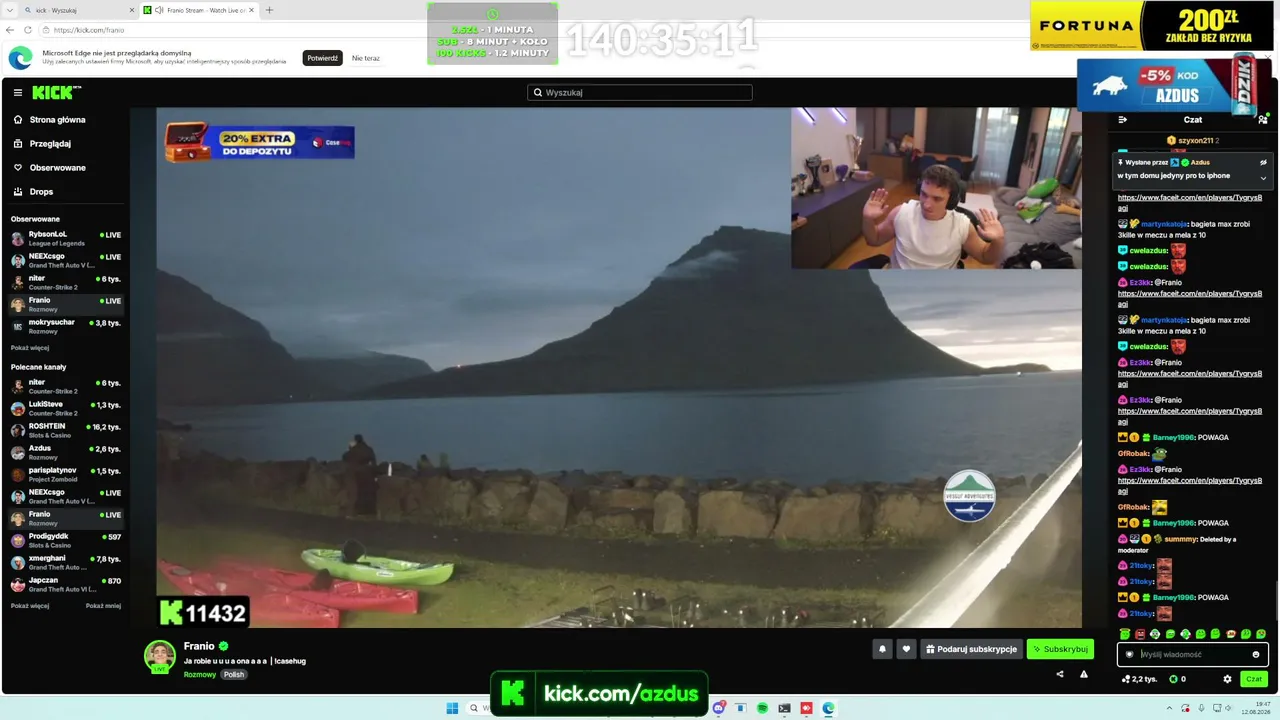This screenshot has height=720, width=1280.
Task: Collapse the chat panel with the arrow icon
Action: pos(1123,120)
